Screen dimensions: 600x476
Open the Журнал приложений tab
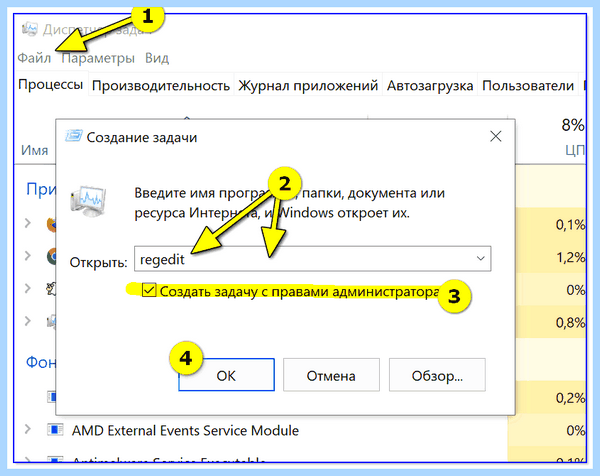pos(308,85)
